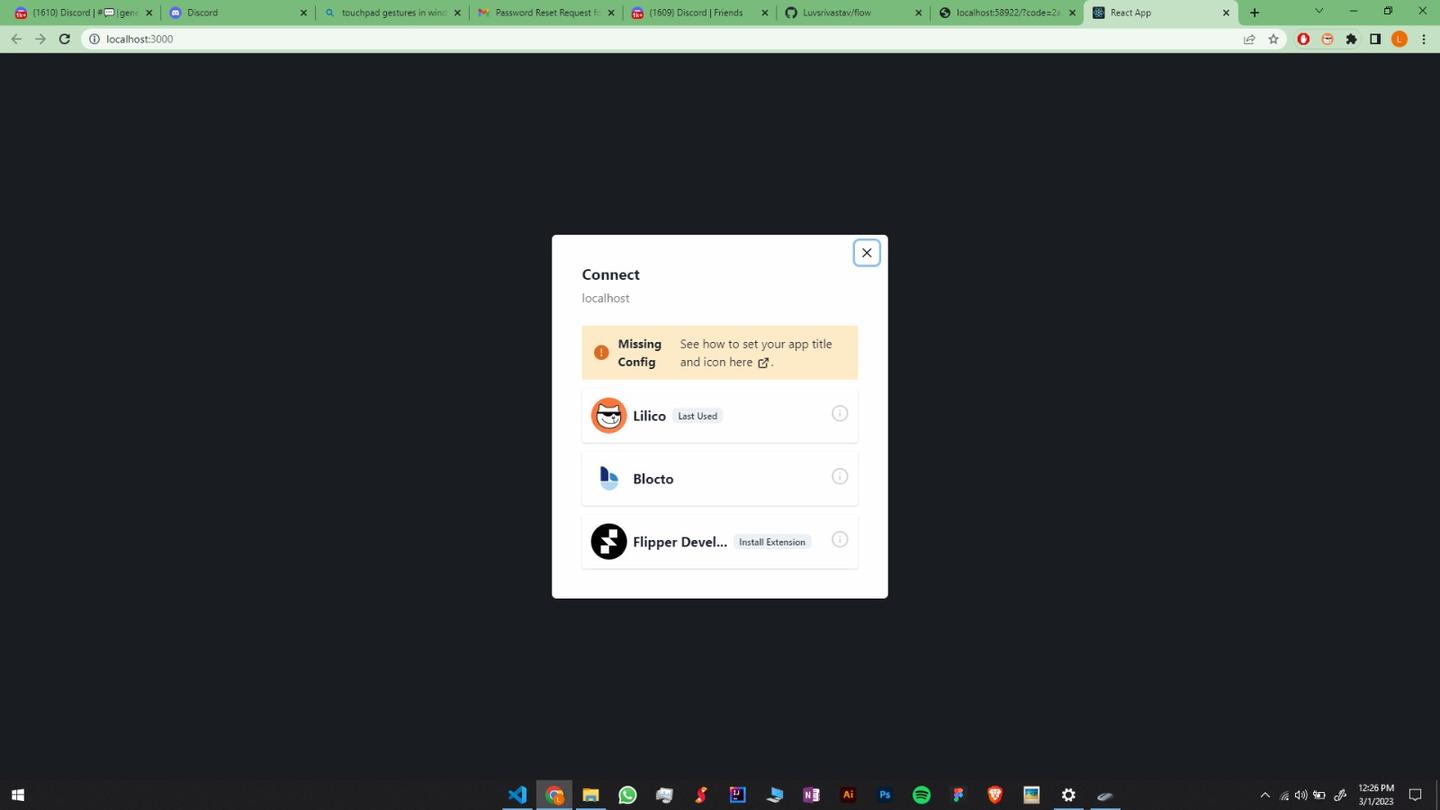
Task: Click the Lilico wallet avatar logo
Action: (608, 415)
